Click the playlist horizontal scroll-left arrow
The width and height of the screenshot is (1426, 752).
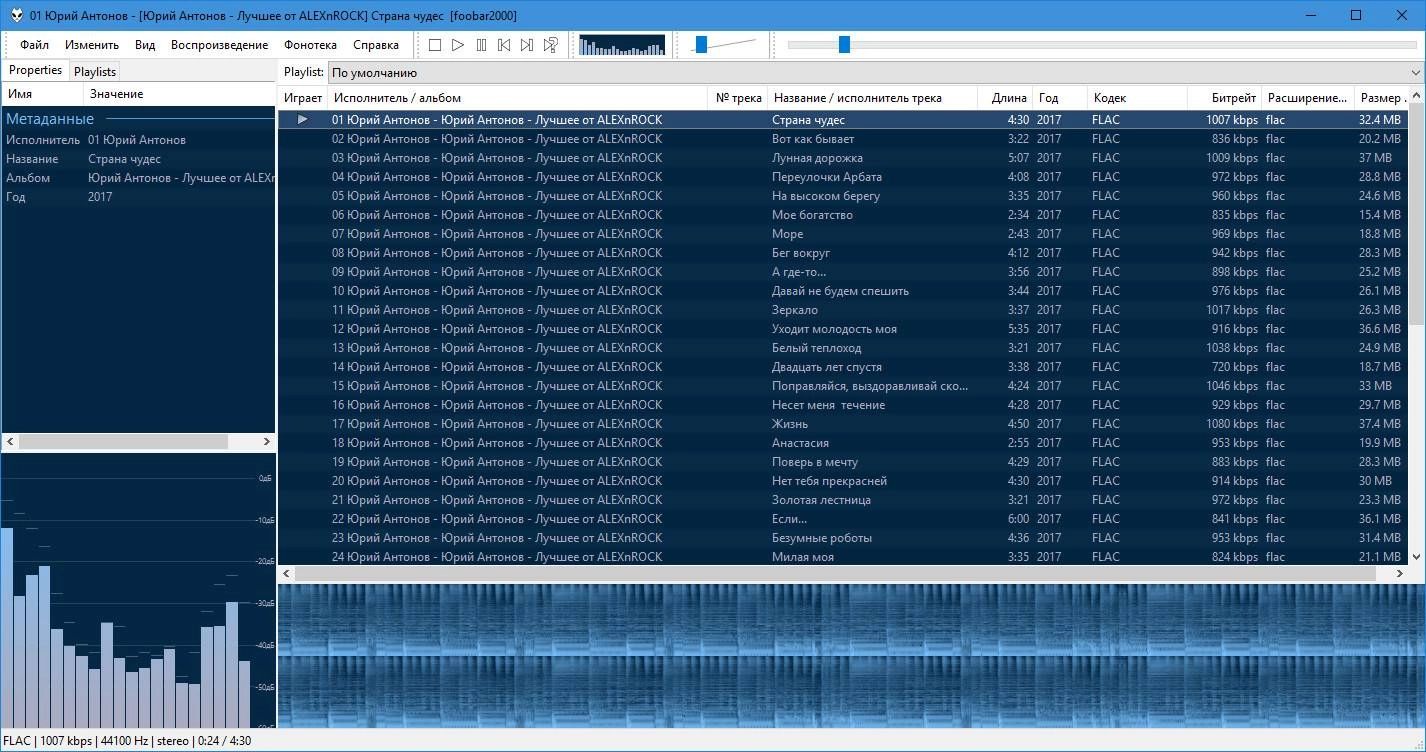(287, 574)
